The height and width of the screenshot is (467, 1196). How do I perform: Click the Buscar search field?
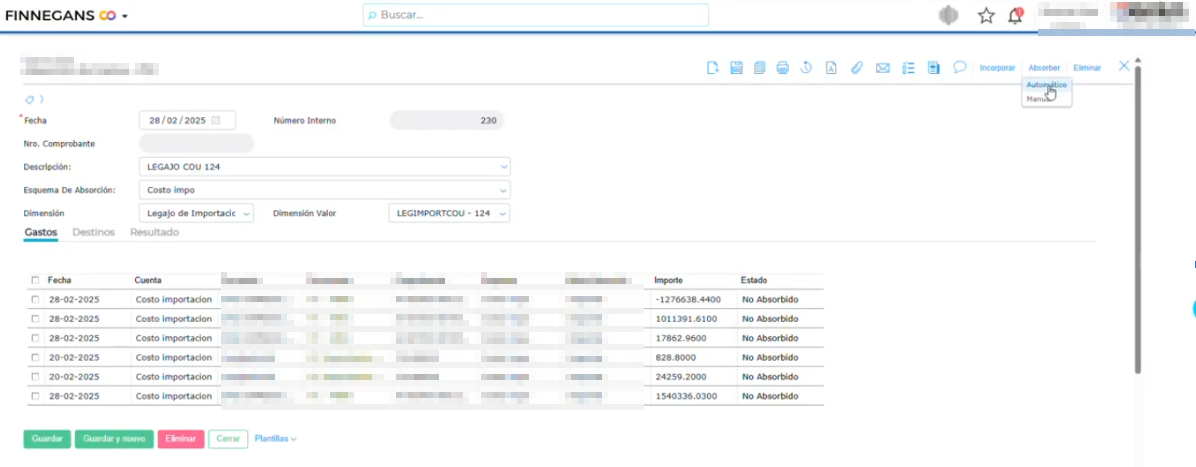click(x=535, y=15)
